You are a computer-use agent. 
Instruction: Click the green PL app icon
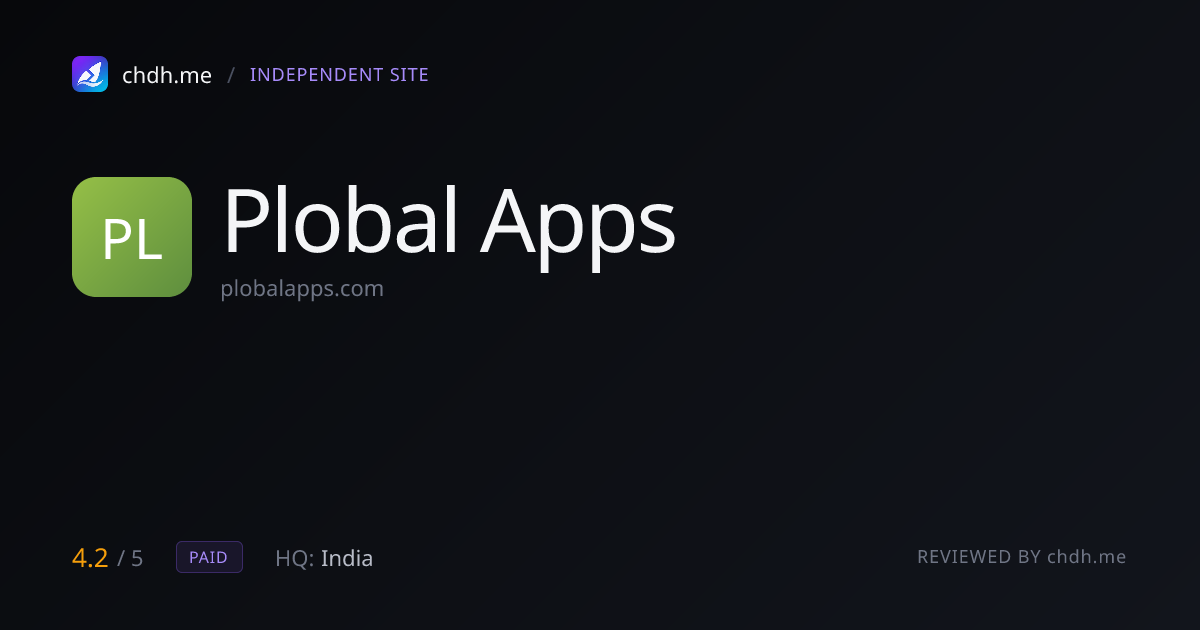pyautogui.click(x=132, y=237)
